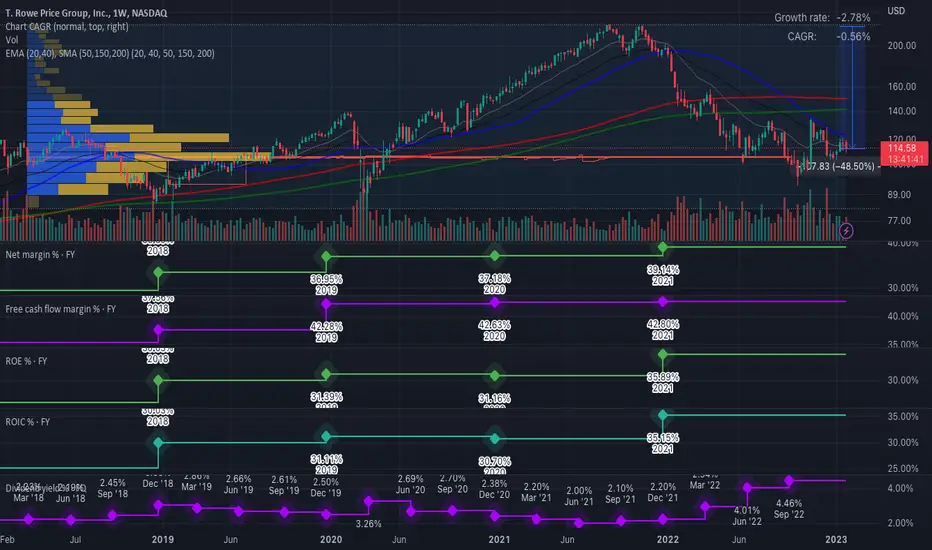932x550 pixels.
Task: Select the Vol indicator legend
Action: [x=12, y=40]
